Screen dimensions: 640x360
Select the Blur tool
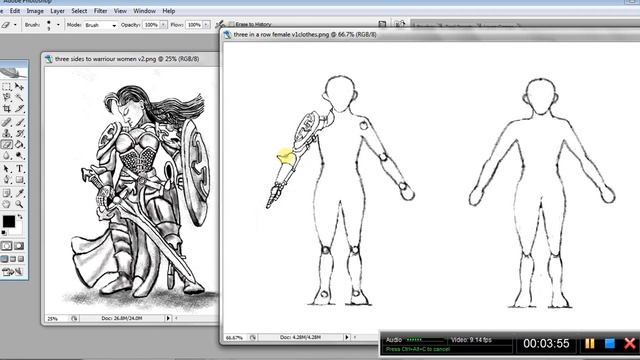point(7,156)
